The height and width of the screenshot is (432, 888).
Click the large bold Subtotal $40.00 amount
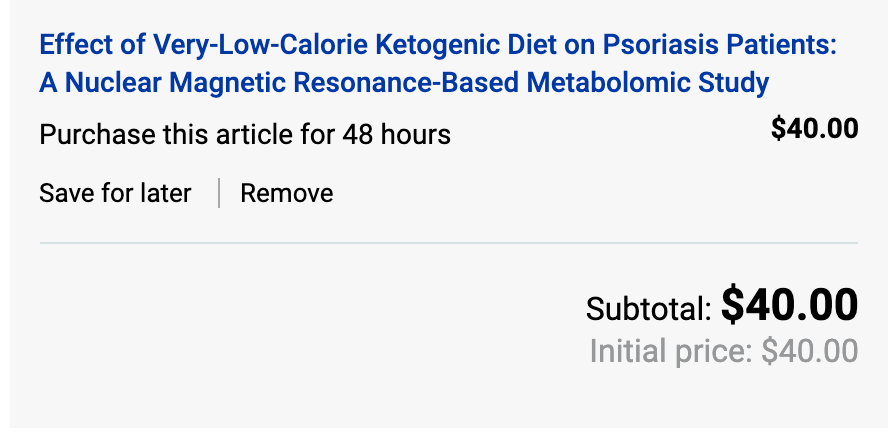(x=789, y=305)
